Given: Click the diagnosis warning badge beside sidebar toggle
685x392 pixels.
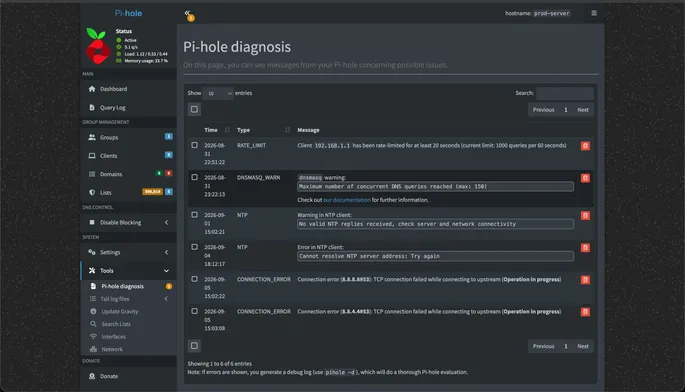Looking at the screenshot, I should (191, 18).
